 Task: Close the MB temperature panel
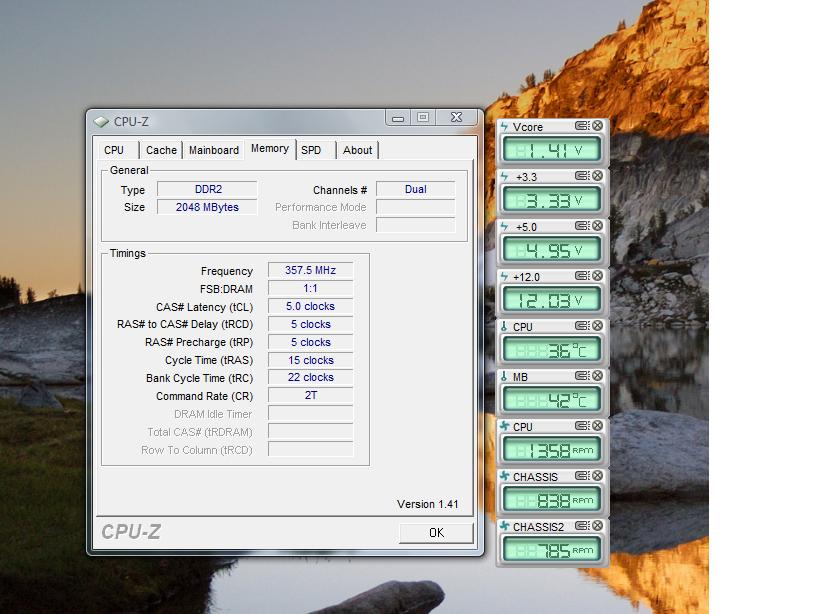click(597, 376)
